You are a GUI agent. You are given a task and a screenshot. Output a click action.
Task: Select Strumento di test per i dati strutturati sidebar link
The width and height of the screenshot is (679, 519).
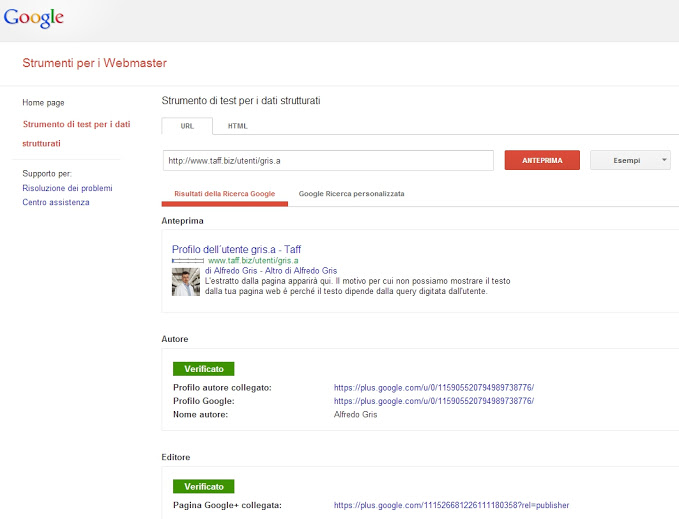pyautogui.click(x=76, y=133)
